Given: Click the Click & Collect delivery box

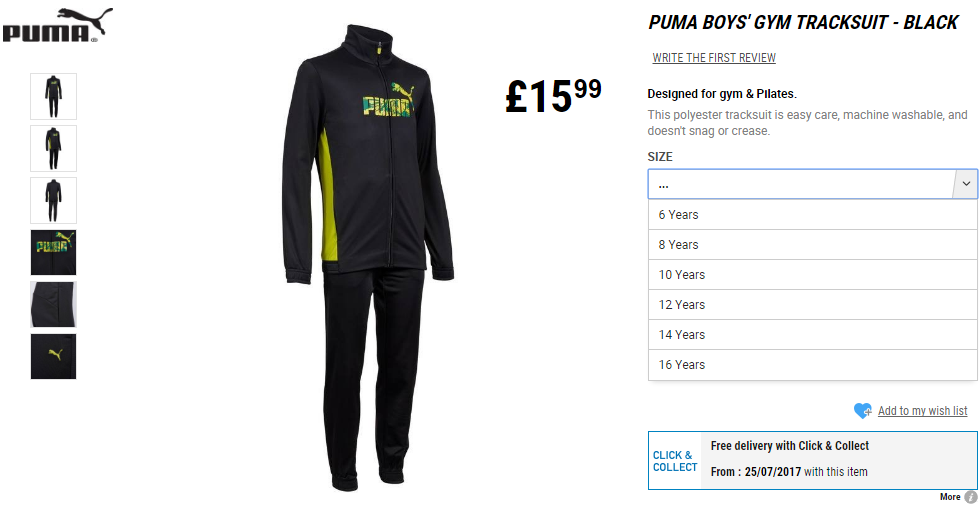Looking at the screenshot, I should (x=813, y=460).
